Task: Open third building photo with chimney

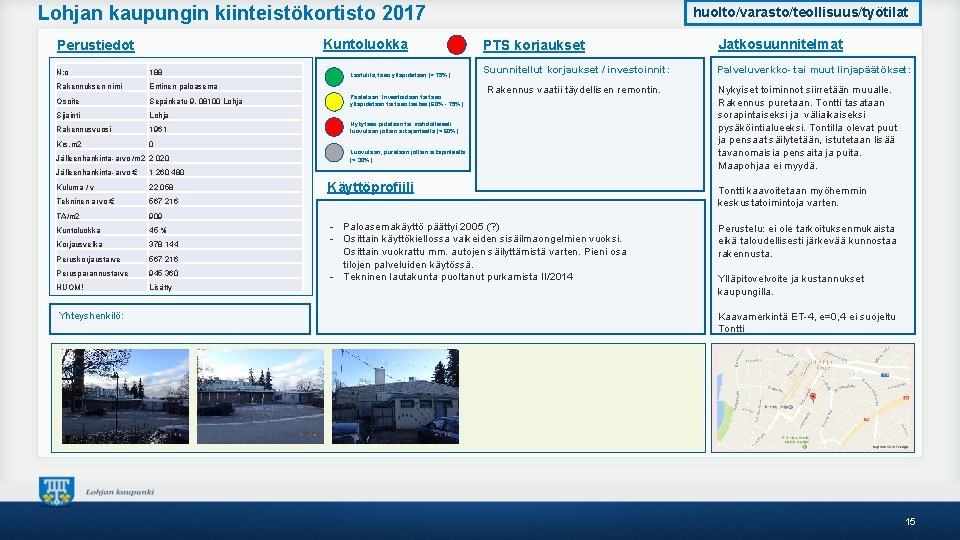Action: (396, 396)
